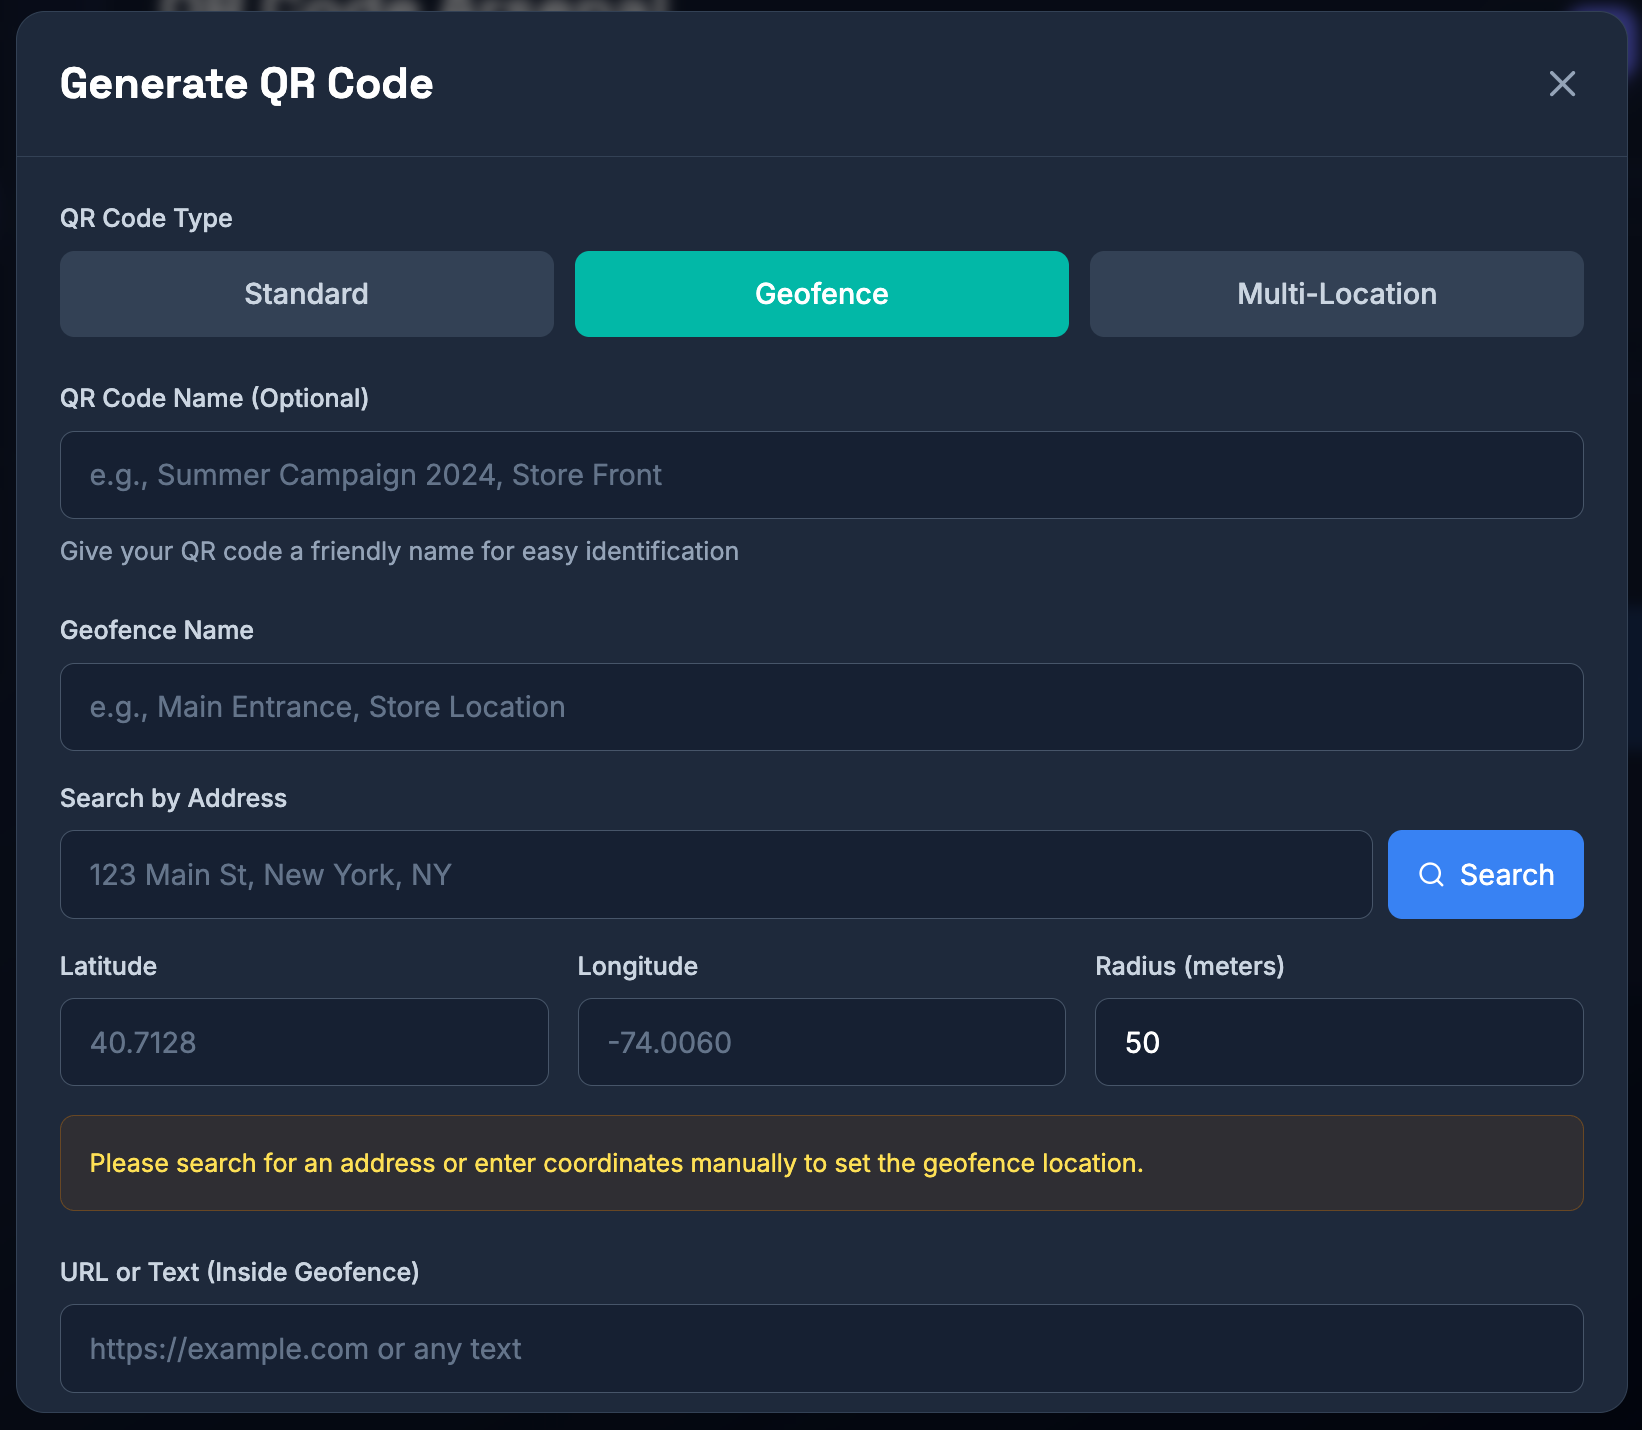Click the URL or Text input field
The width and height of the screenshot is (1642, 1430).
tap(821, 1348)
